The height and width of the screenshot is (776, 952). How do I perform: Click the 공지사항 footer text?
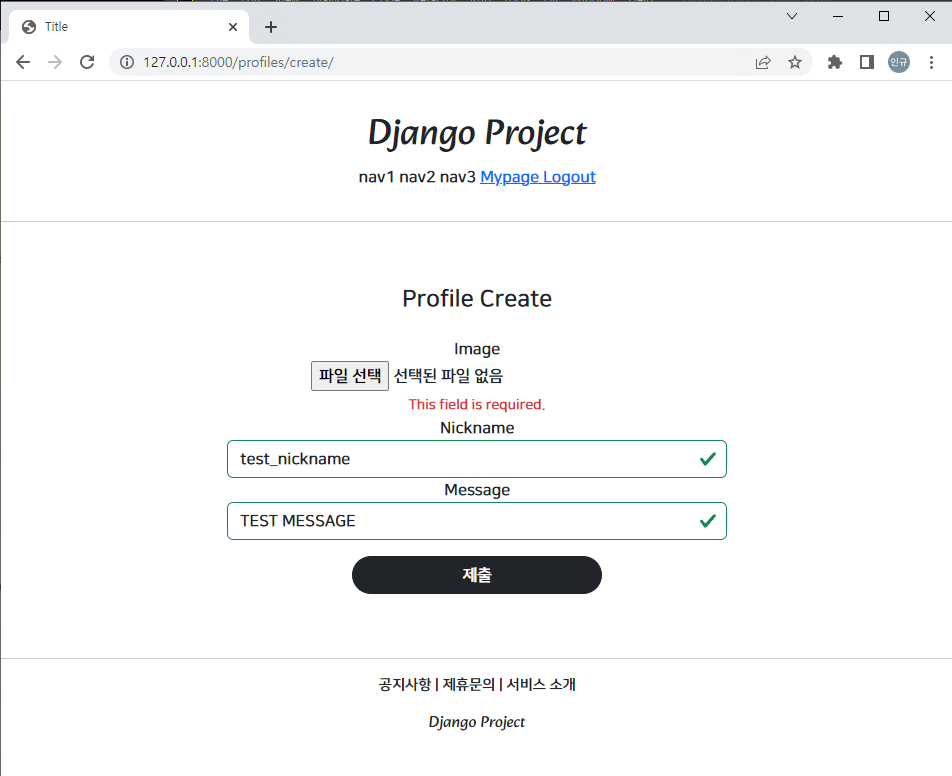(x=404, y=684)
